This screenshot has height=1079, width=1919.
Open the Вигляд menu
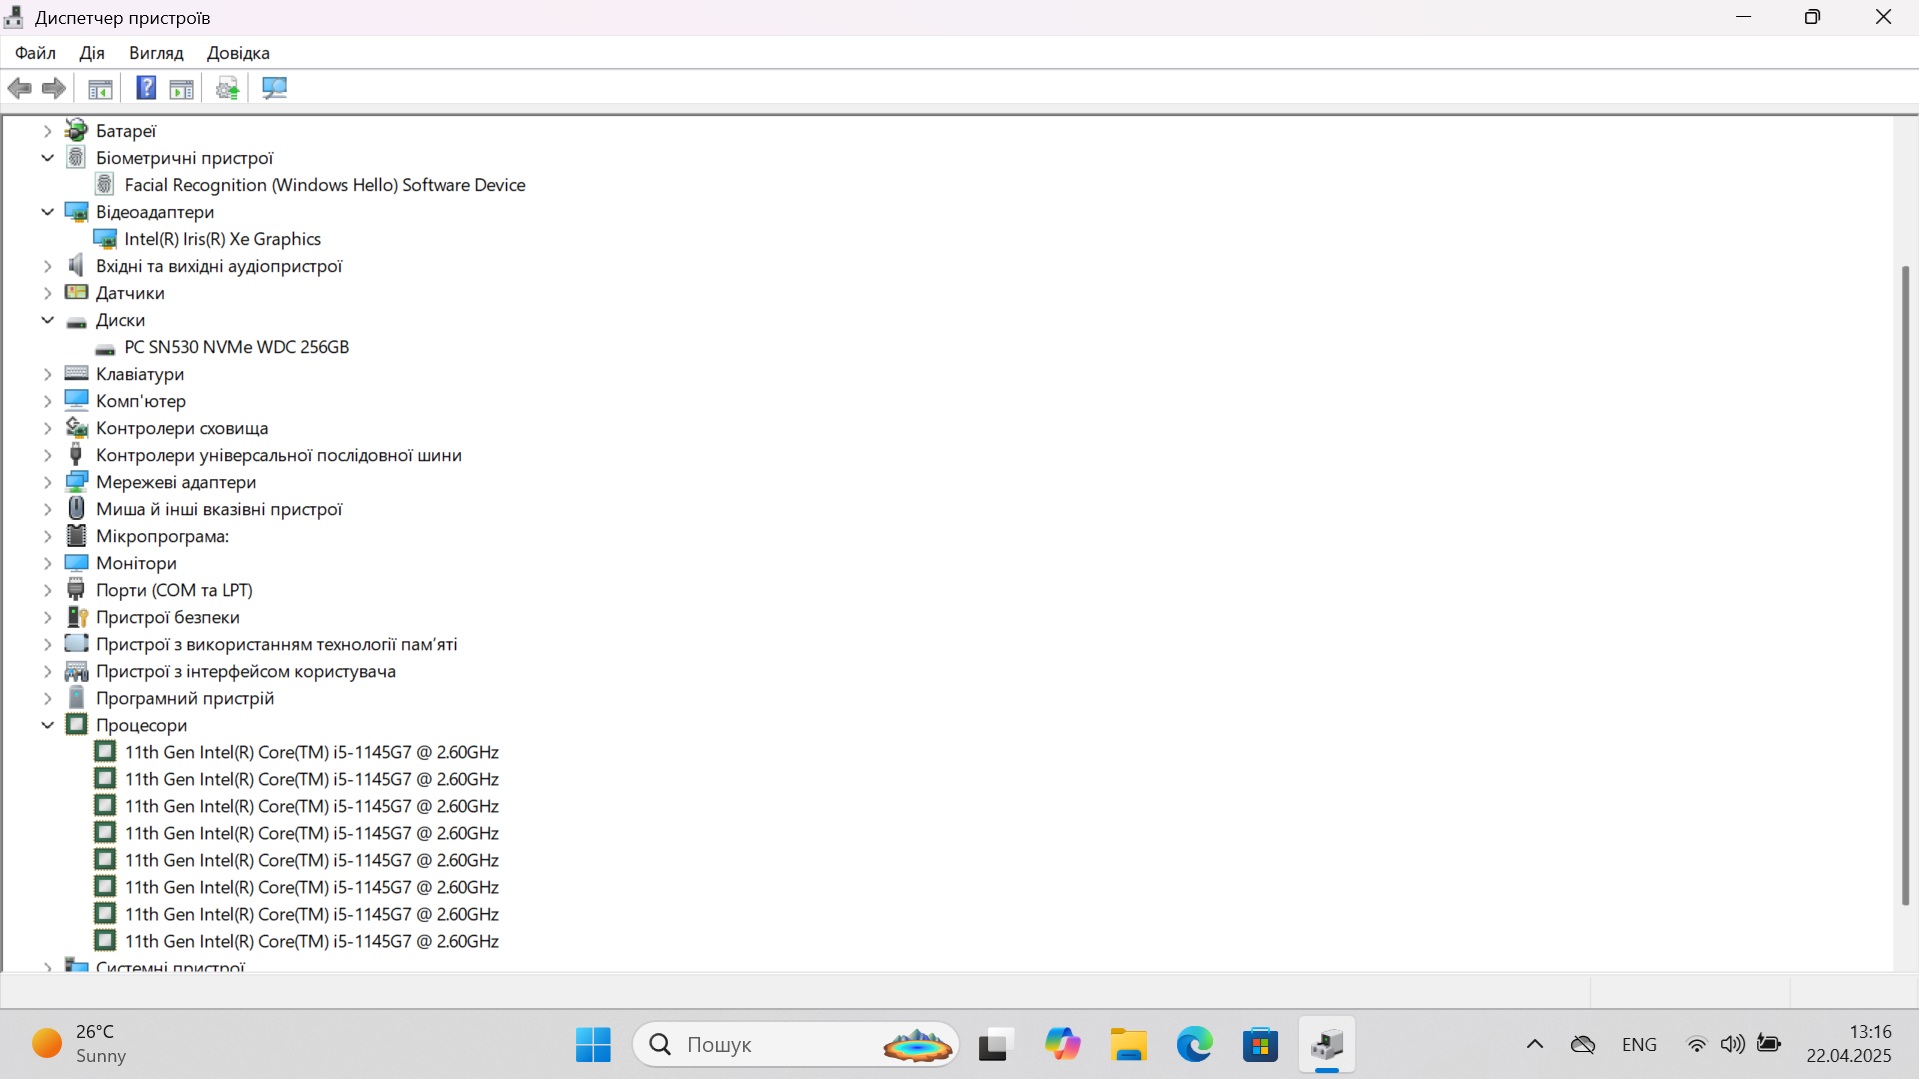(156, 53)
